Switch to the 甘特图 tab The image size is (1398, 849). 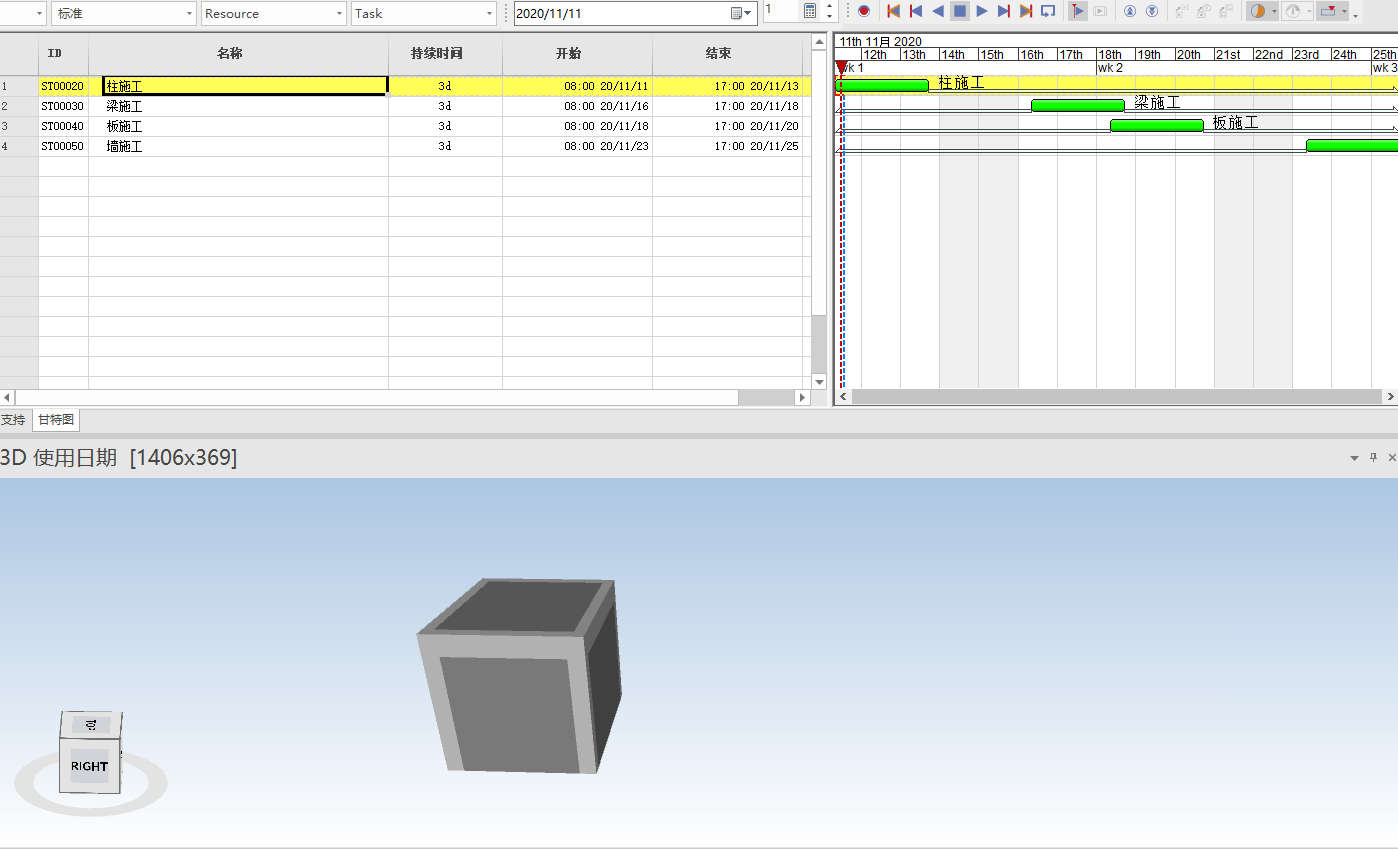(56, 420)
